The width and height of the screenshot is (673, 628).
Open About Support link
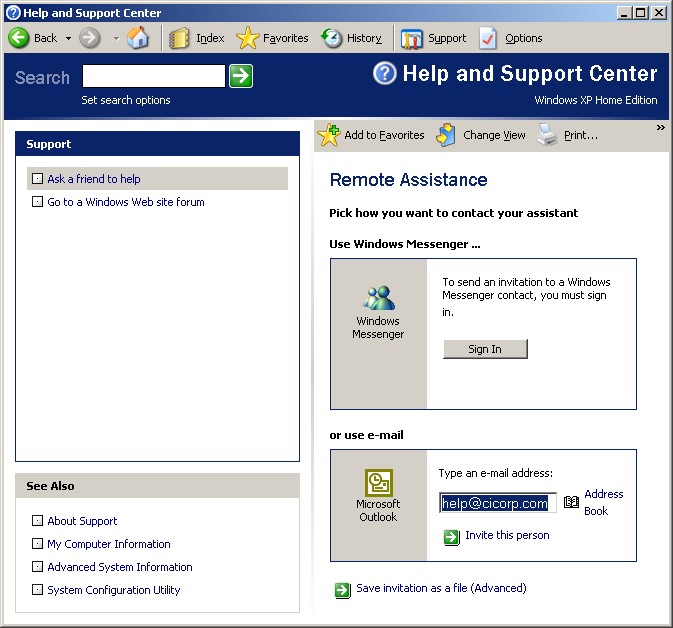(82, 521)
